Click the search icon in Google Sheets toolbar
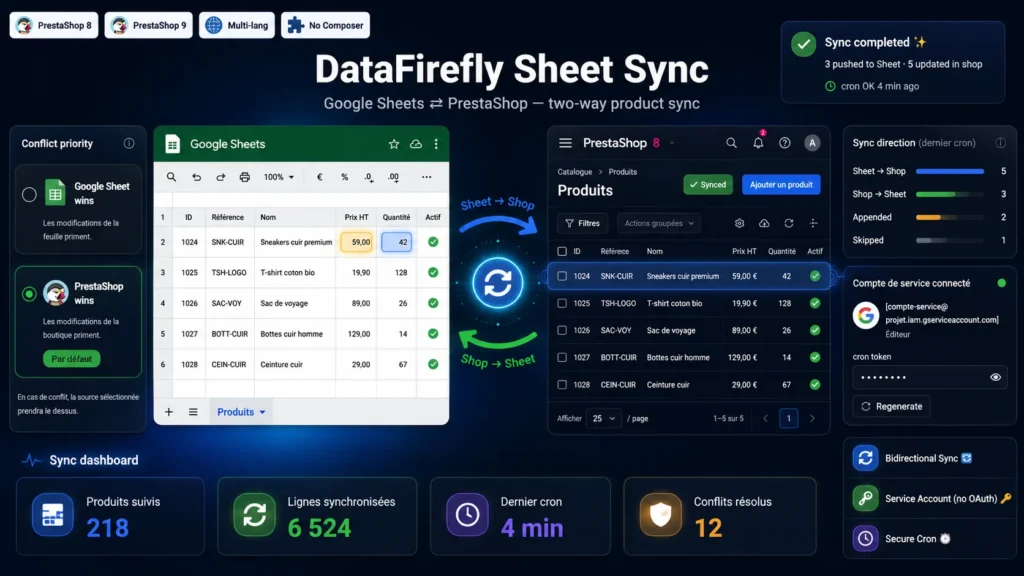 pos(171,177)
